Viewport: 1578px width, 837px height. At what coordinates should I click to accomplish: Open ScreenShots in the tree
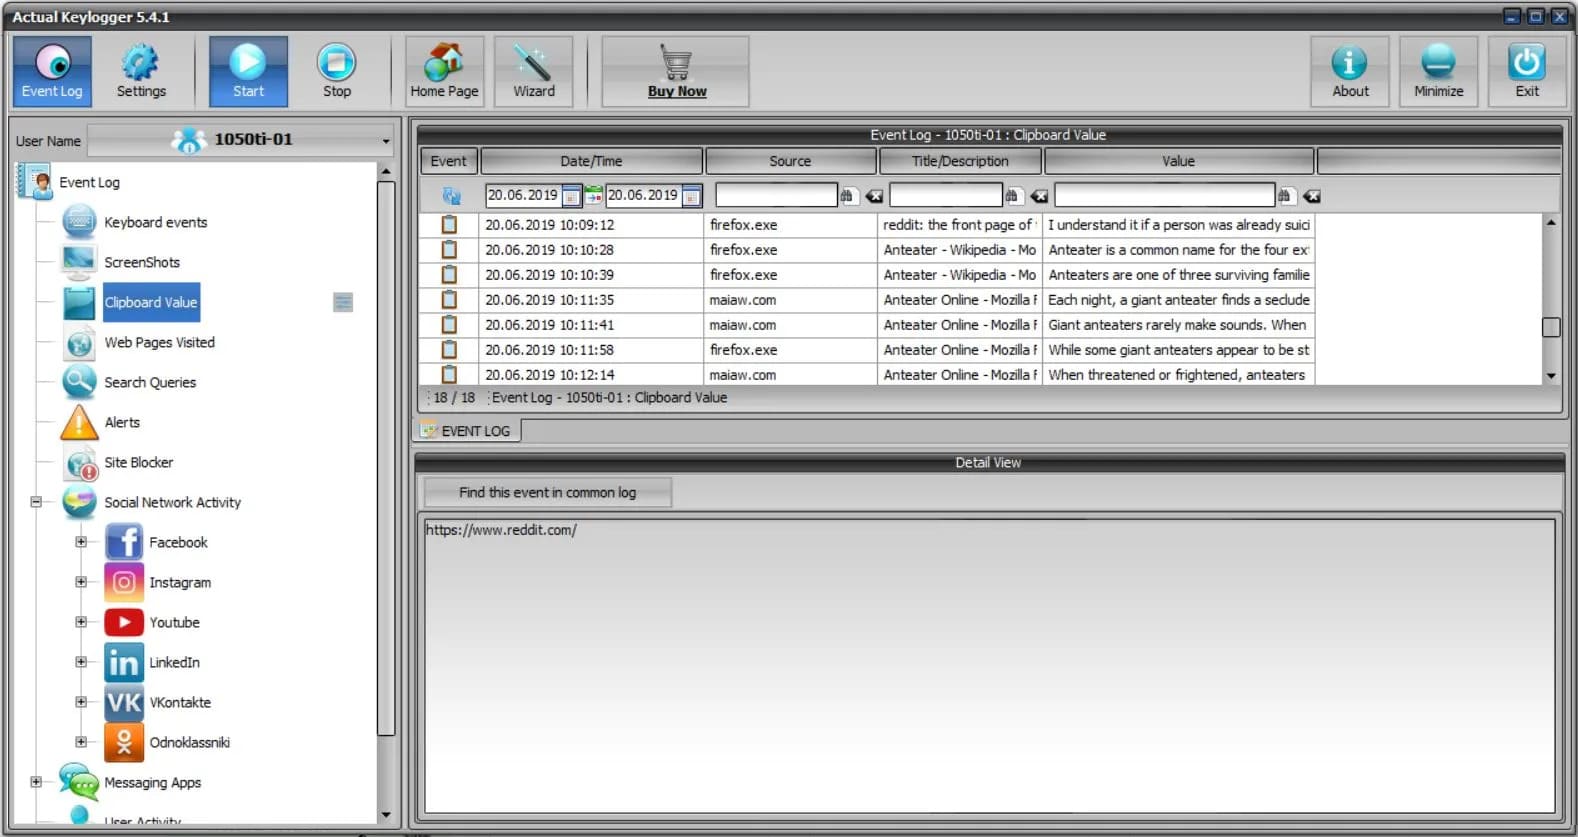tap(142, 262)
